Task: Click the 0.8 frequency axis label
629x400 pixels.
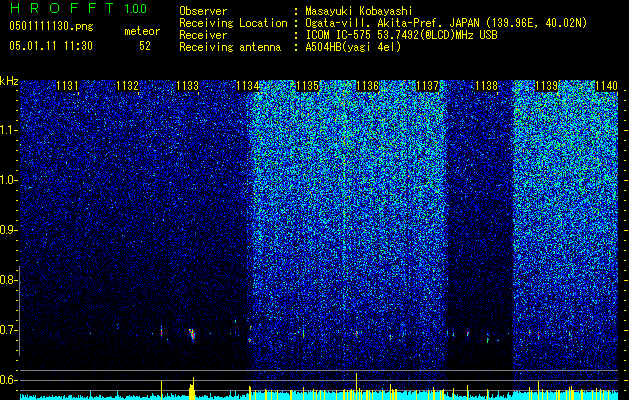Action: point(8,280)
